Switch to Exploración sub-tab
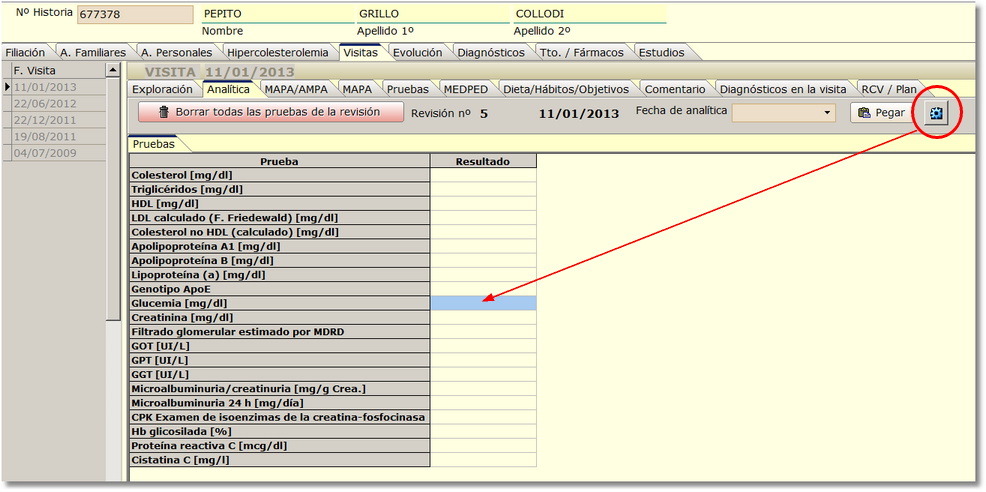Screen dimensions: 986x492 pyautogui.click(x=162, y=89)
